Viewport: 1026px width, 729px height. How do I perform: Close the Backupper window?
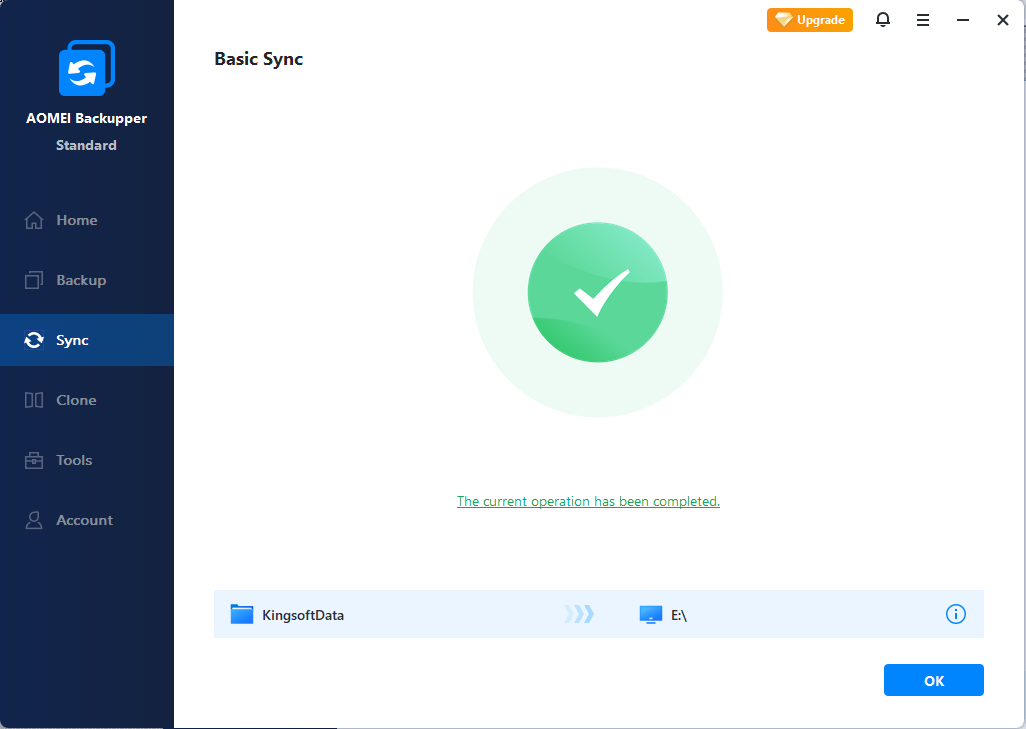tap(1002, 20)
